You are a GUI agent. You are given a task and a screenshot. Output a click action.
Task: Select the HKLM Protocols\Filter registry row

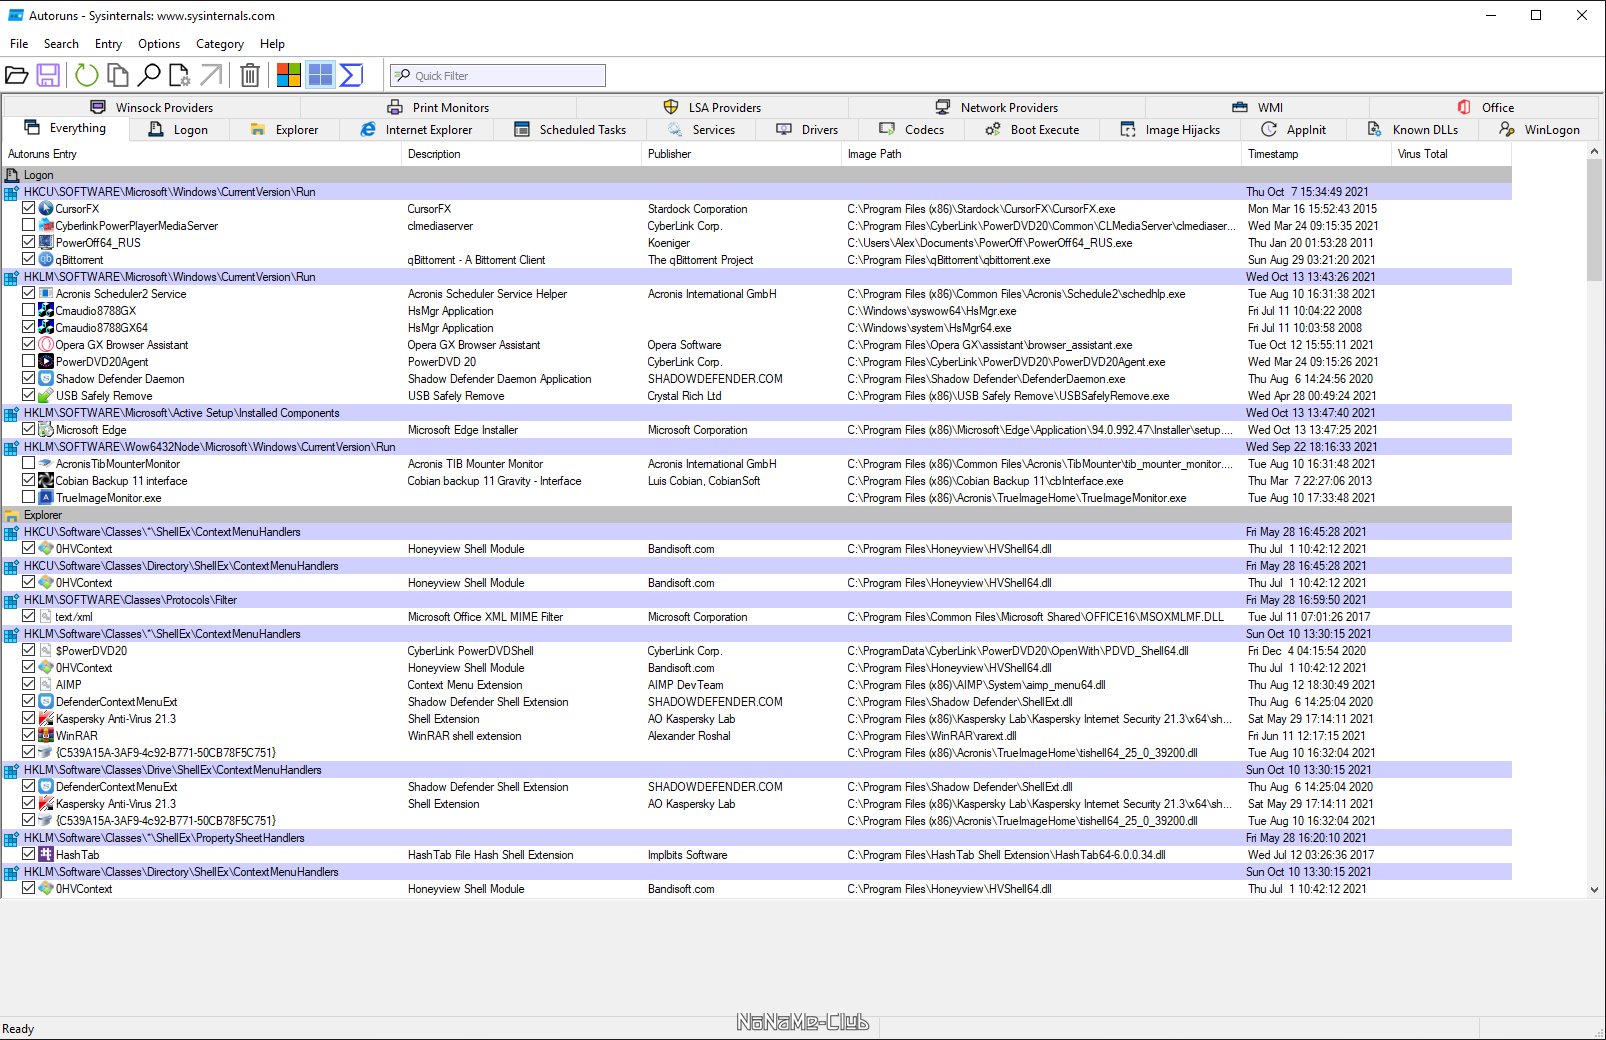point(757,600)
